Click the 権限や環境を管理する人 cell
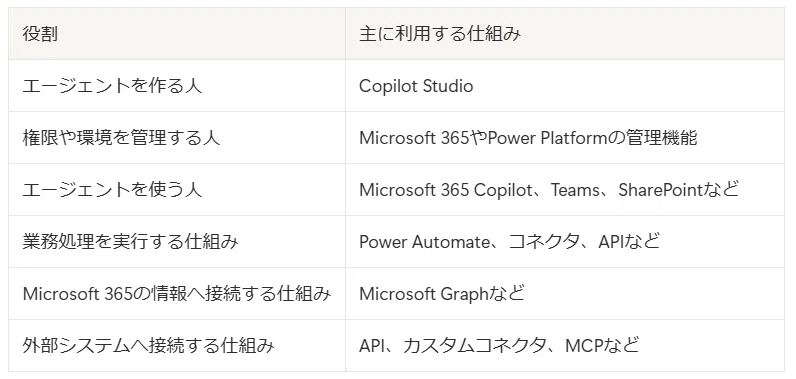Screen dimensions: 796x379 coord(177,137)
